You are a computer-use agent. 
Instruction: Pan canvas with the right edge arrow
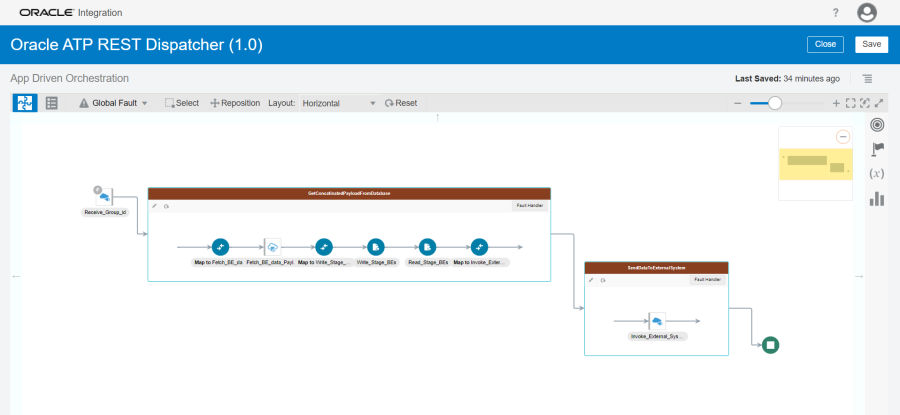[x=859, y=277]
